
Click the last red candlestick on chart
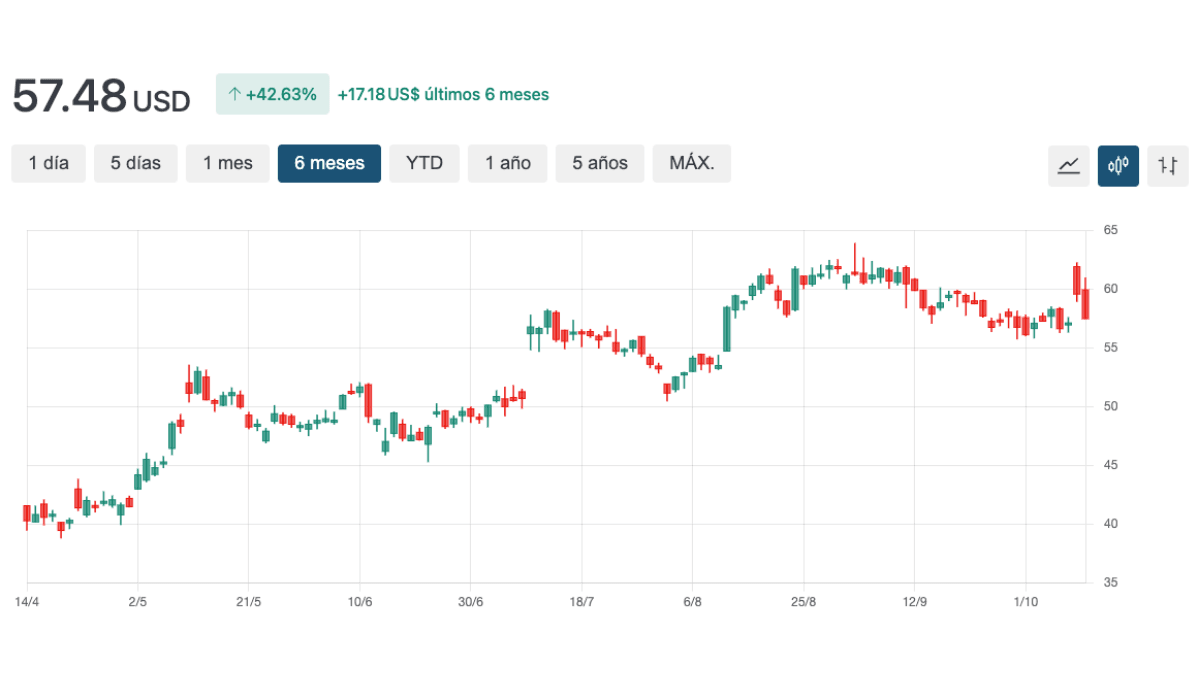tap(1085, 304)
